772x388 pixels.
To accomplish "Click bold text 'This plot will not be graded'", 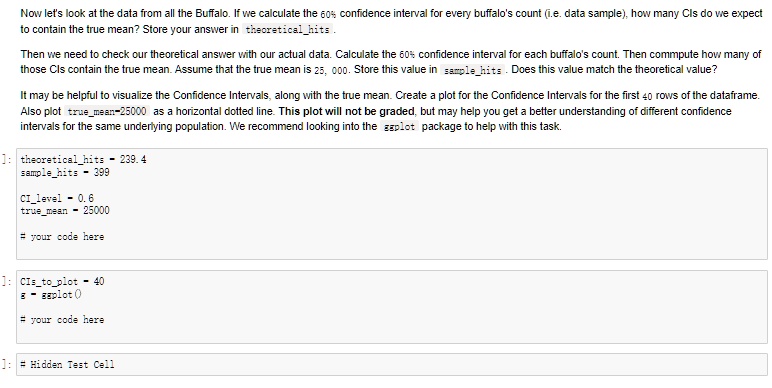I will click(347, 111).
